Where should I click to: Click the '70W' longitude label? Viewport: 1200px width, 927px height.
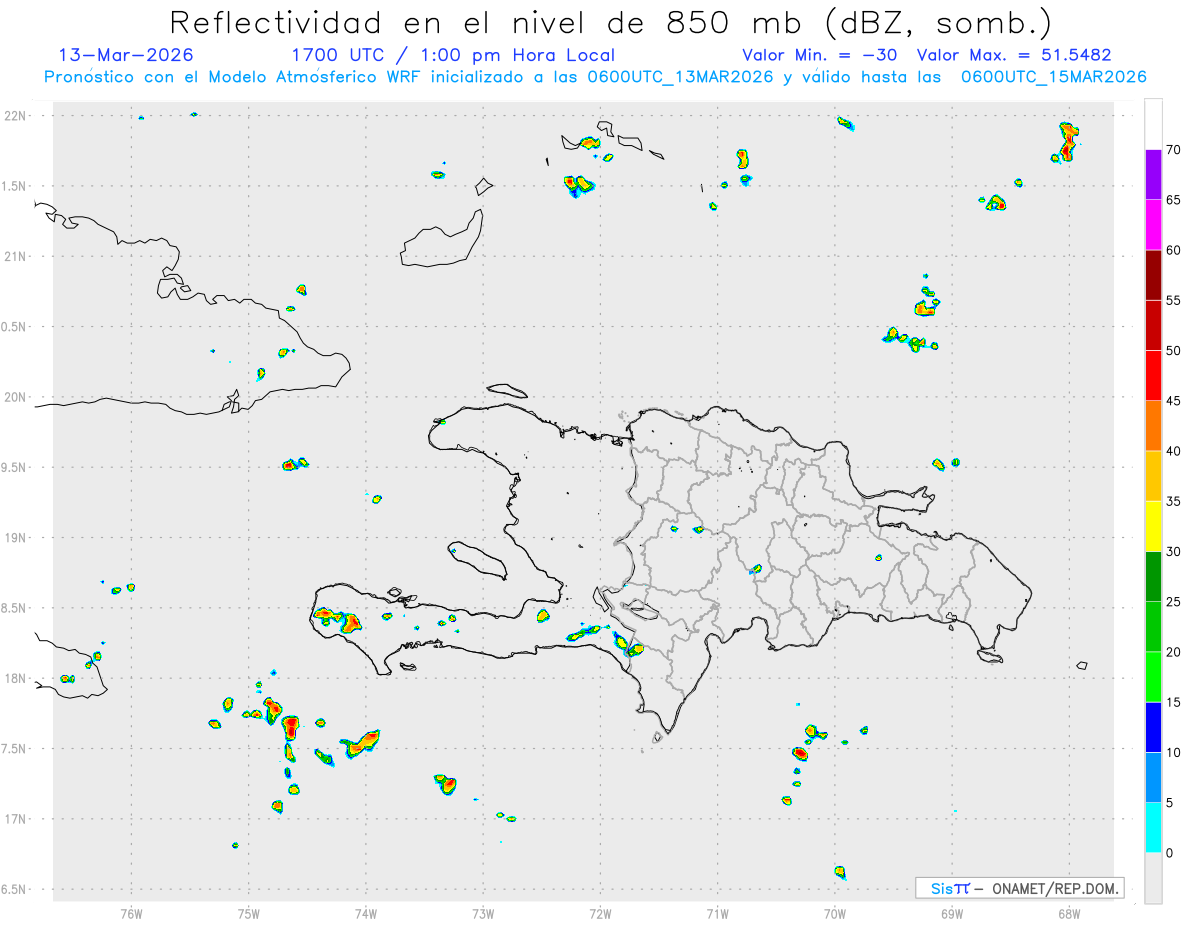[x=835, y=913]
